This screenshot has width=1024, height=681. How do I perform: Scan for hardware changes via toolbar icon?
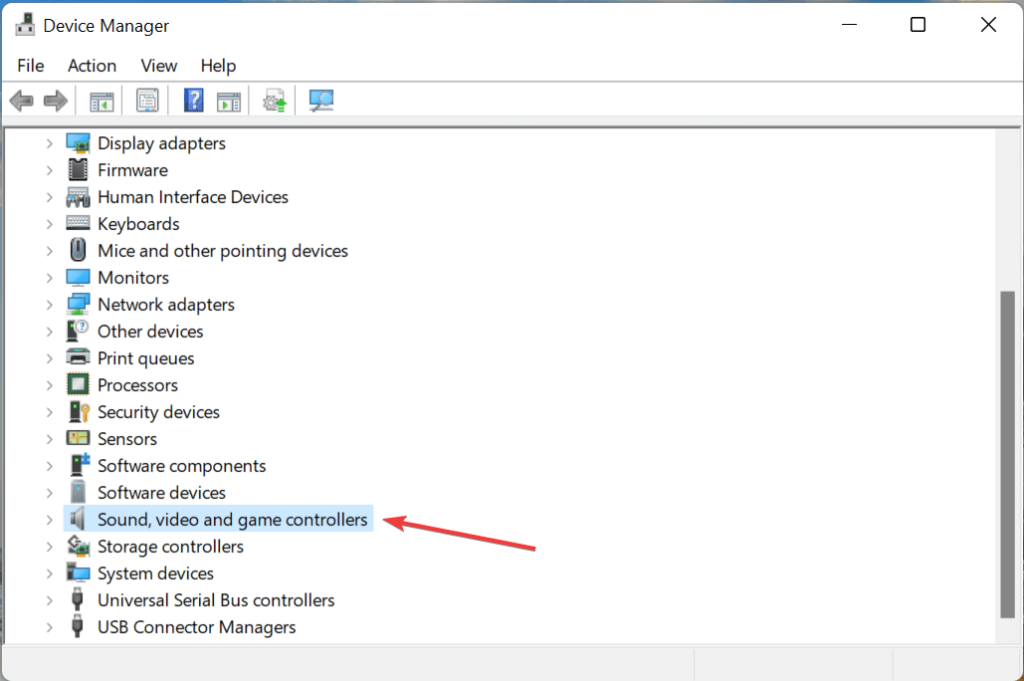[x=320, y=100]
